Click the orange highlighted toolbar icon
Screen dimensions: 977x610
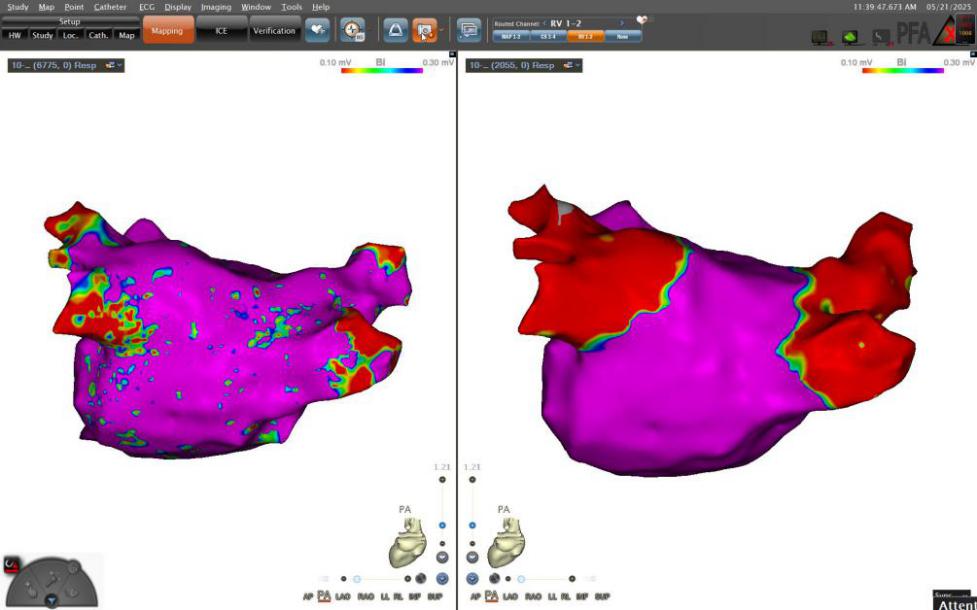pos(424,31)
